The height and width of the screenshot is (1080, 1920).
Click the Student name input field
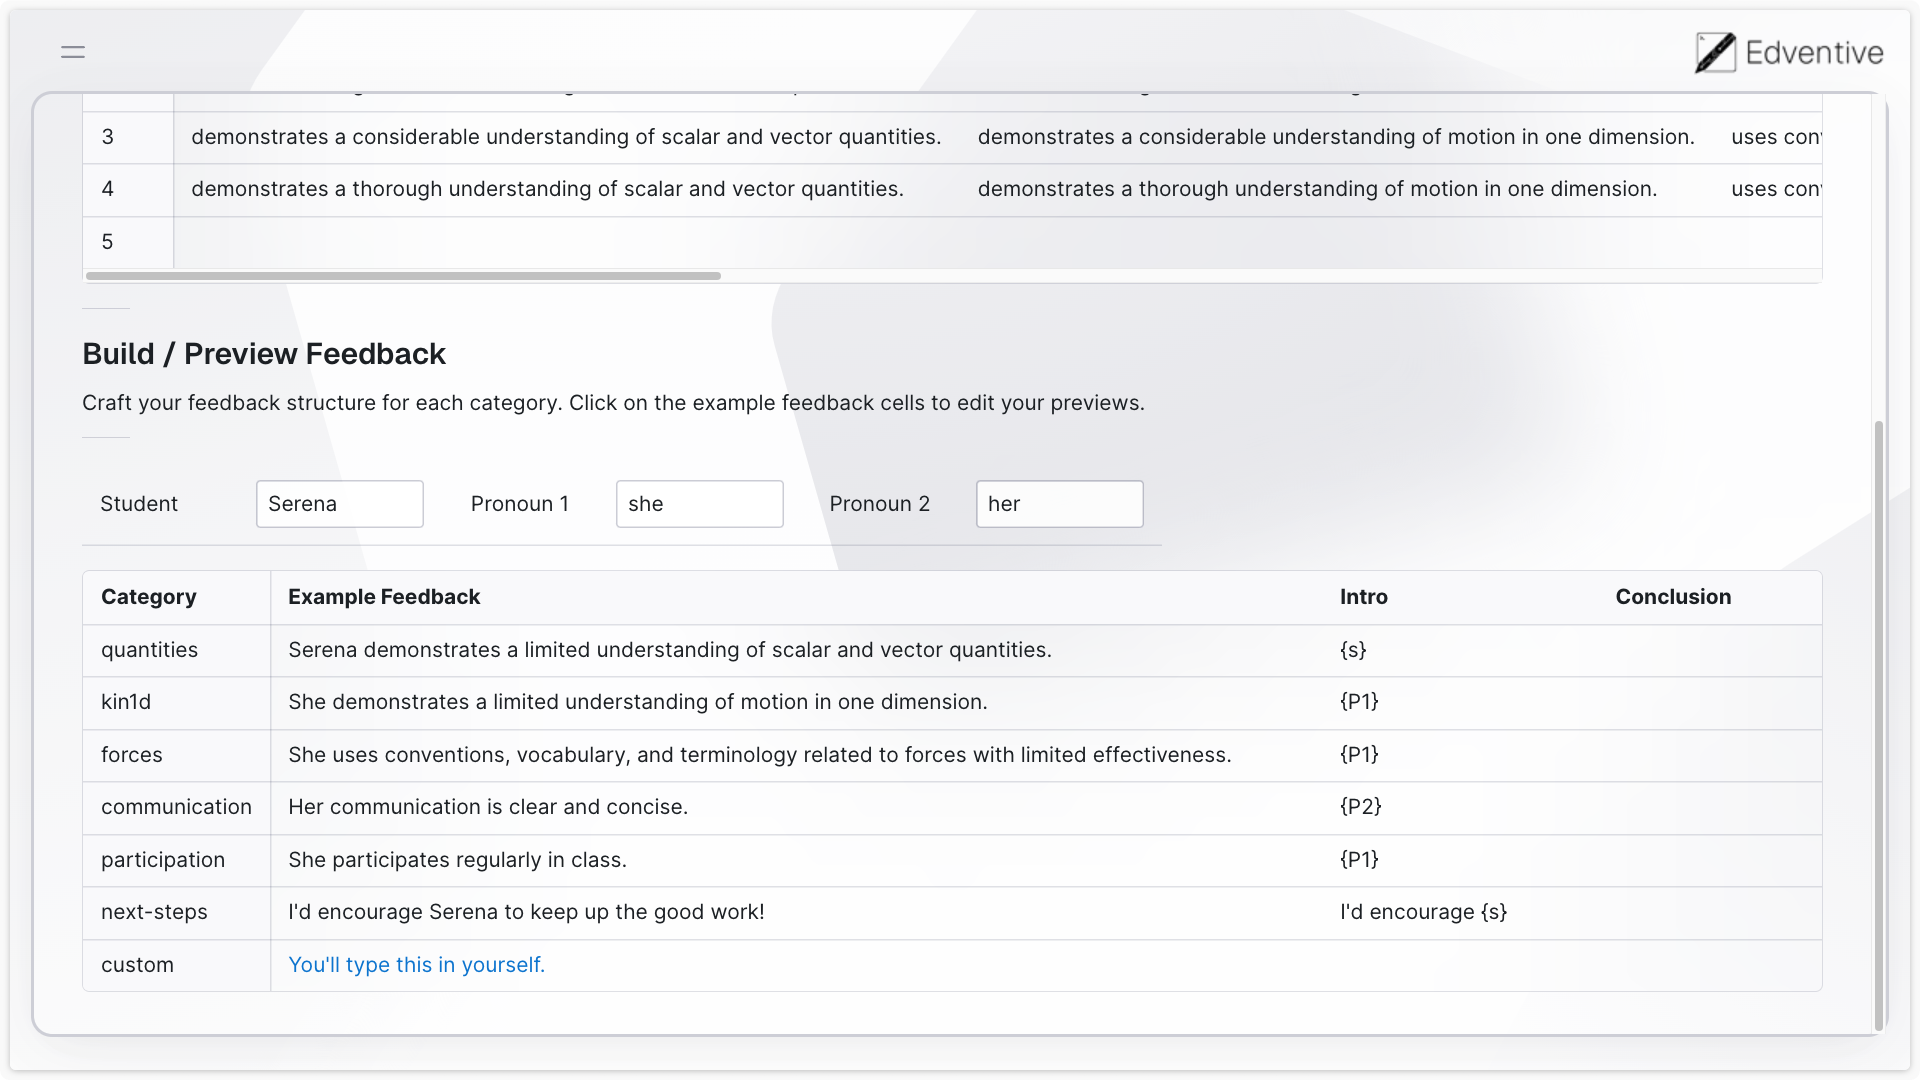click(x=340, y=504)
